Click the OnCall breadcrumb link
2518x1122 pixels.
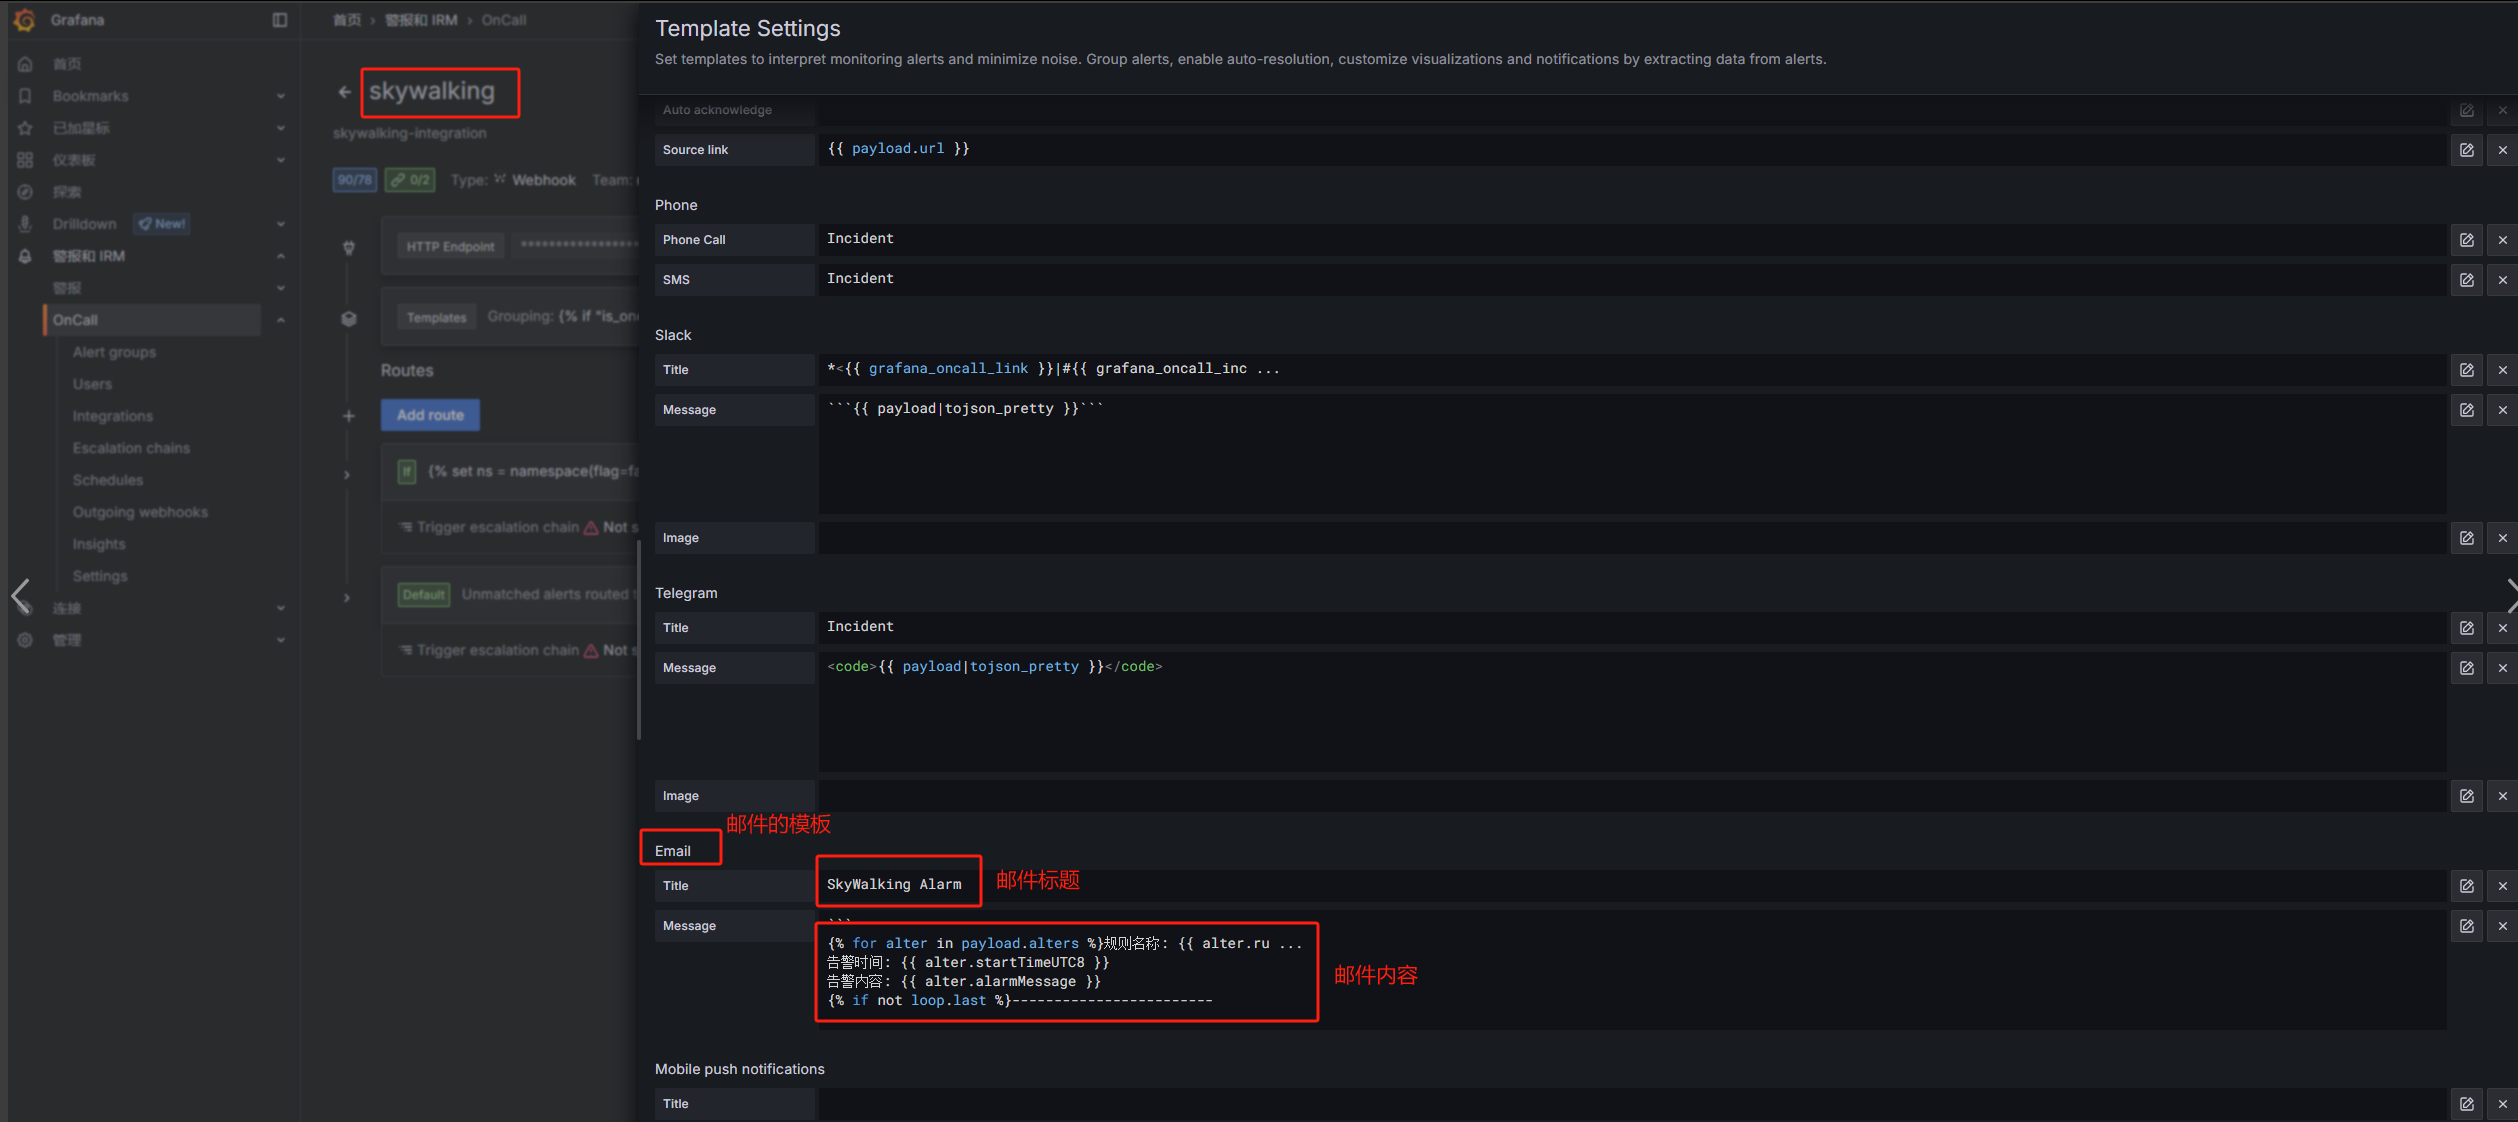tap(504, 20)
